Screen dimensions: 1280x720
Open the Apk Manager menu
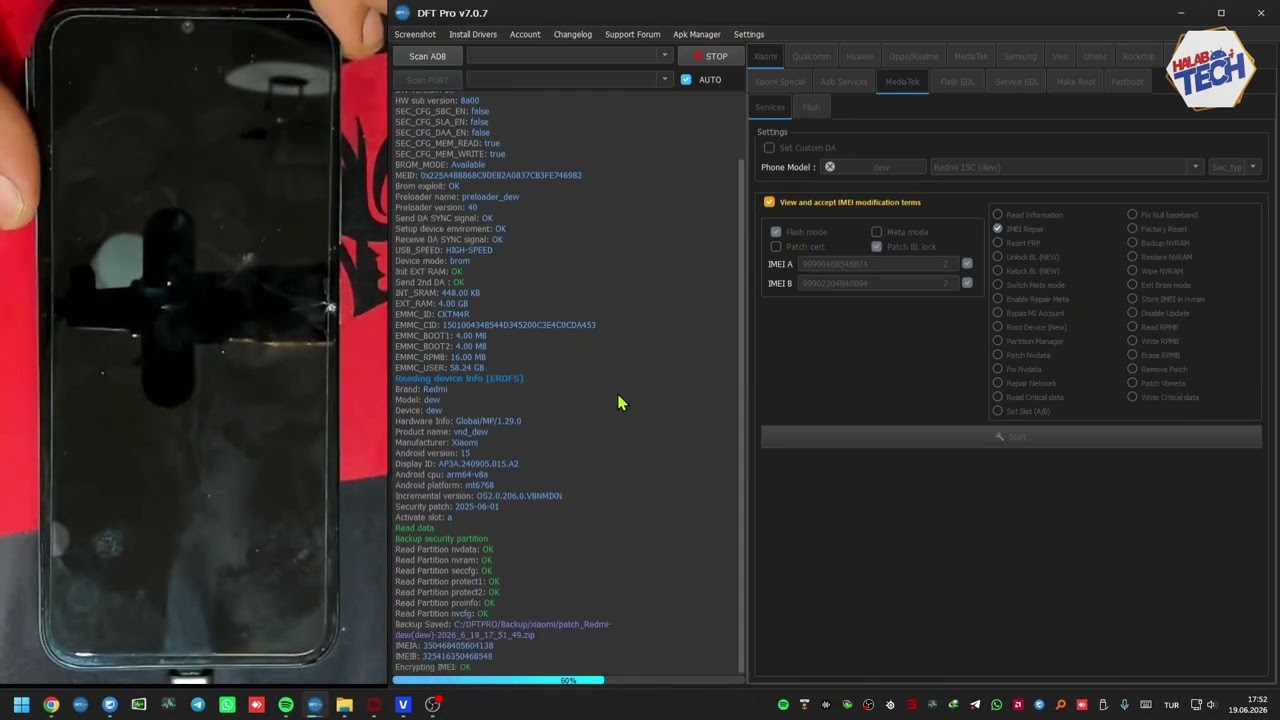click(x=697, y=35)
